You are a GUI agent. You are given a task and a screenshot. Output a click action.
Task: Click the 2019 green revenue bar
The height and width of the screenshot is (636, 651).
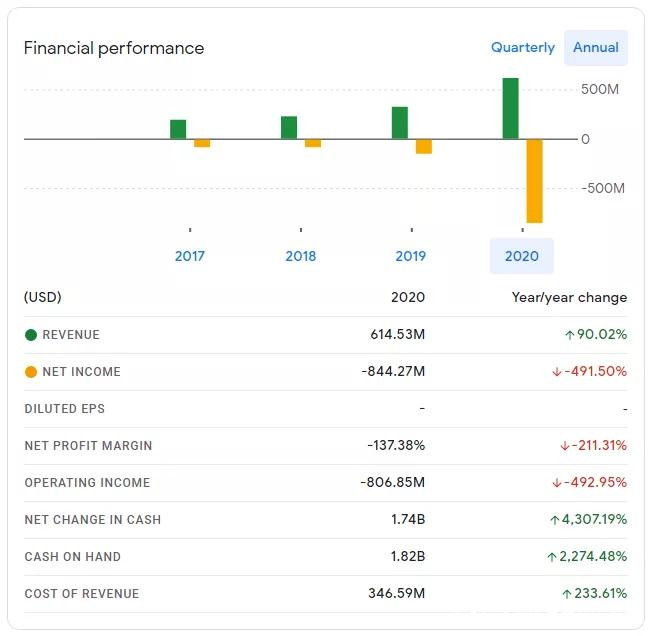click(x=400, y=123)
